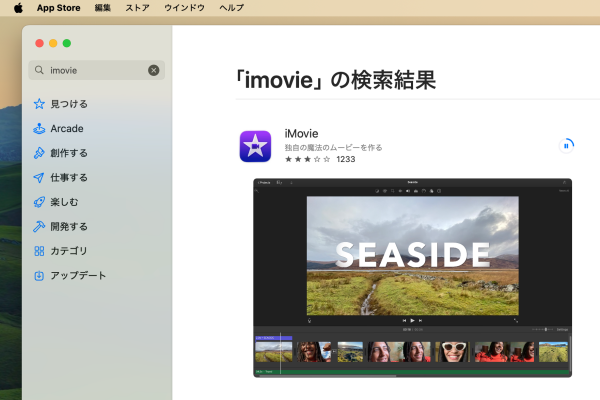Open the Arcade sidebar section
The height and width of the screenshot is (400, 600).
(67, 128)
